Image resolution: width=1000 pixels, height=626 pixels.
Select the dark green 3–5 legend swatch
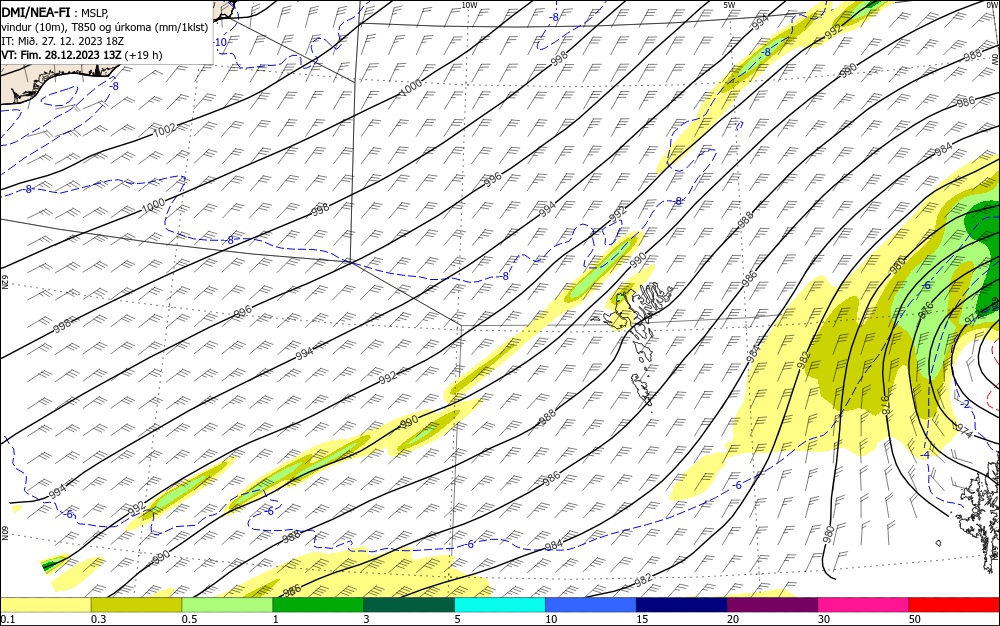point(409,605)
